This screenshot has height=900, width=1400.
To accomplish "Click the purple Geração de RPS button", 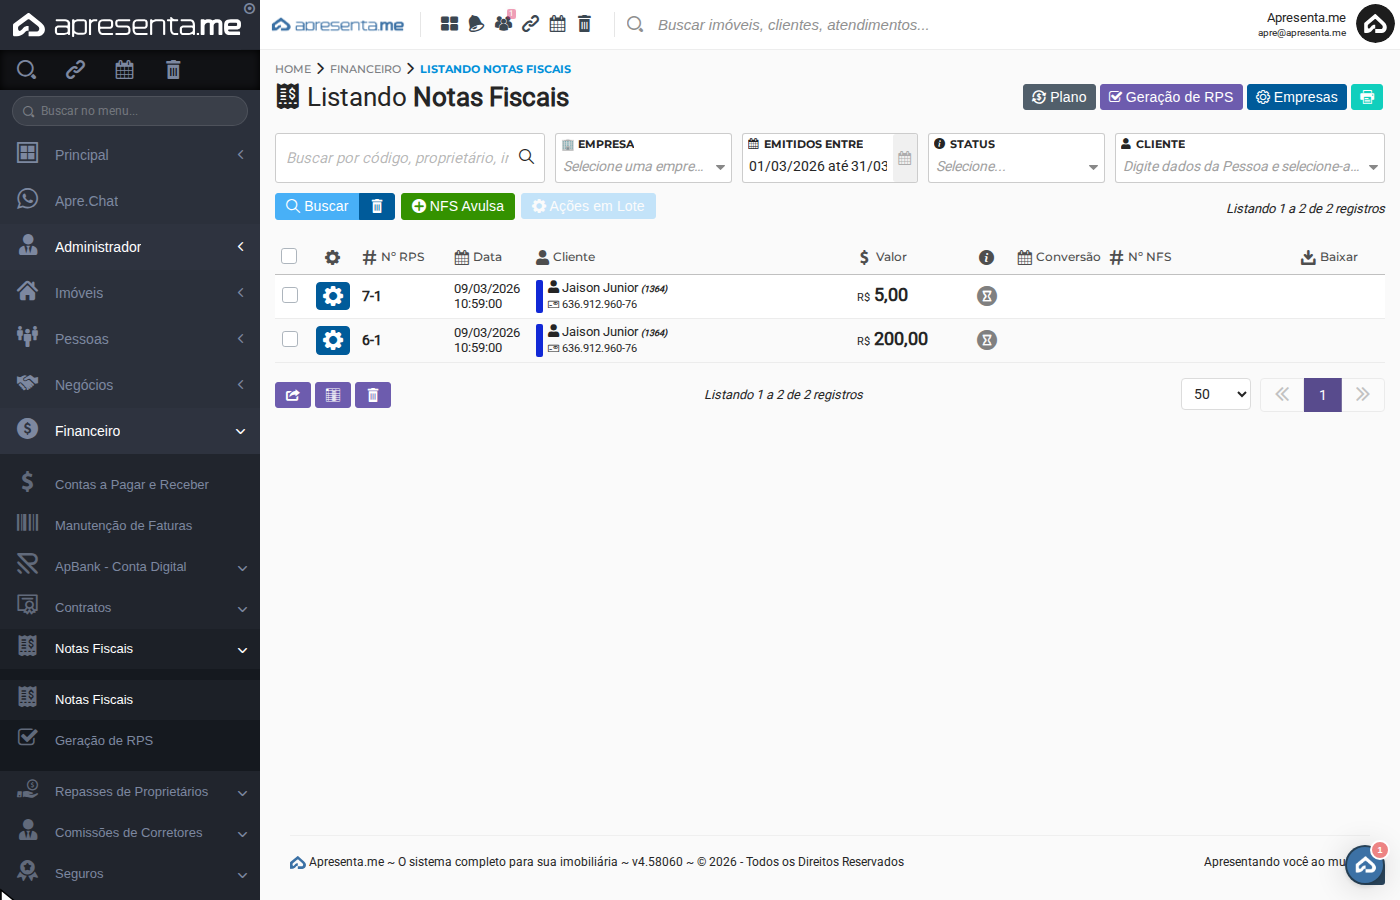I will click(x=1172, y=97).
